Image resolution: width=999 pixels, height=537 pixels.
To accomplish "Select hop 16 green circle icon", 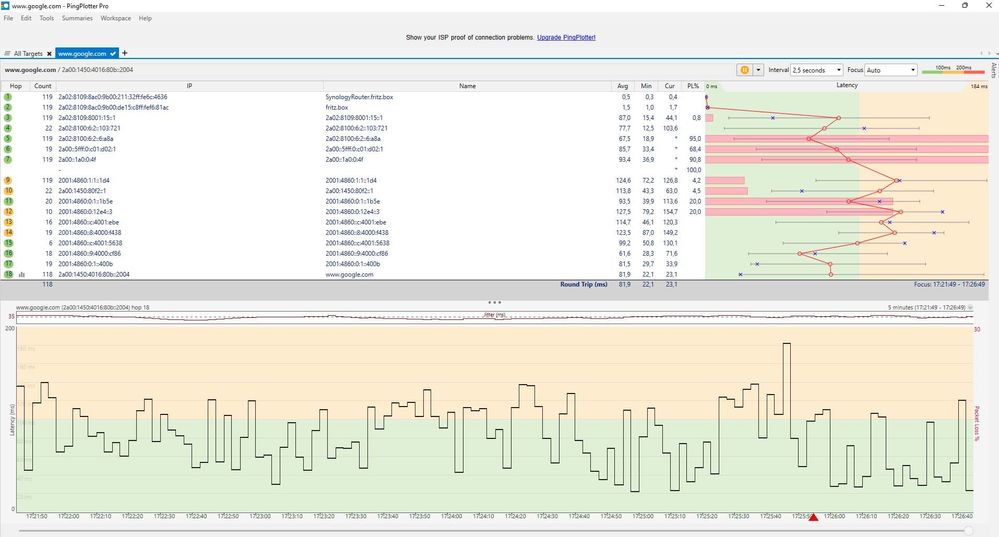I will click(8, 254).
